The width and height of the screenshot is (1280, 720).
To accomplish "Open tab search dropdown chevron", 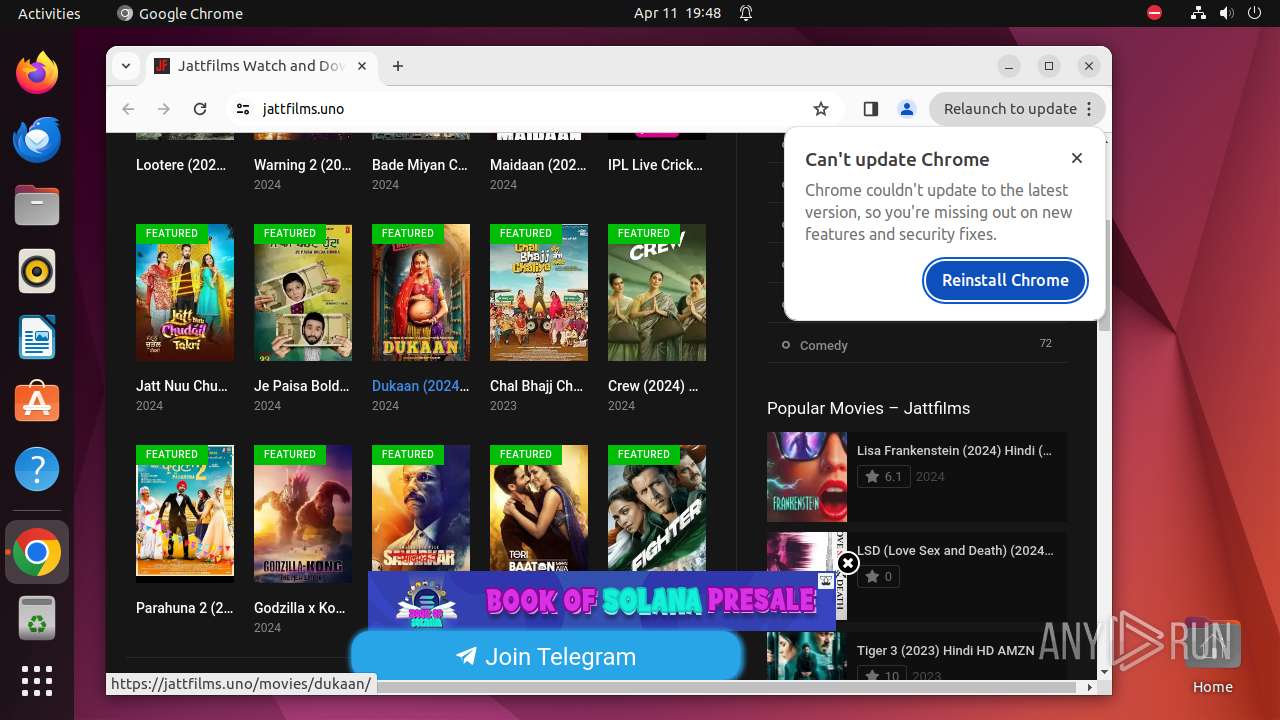I will (126, 66).
